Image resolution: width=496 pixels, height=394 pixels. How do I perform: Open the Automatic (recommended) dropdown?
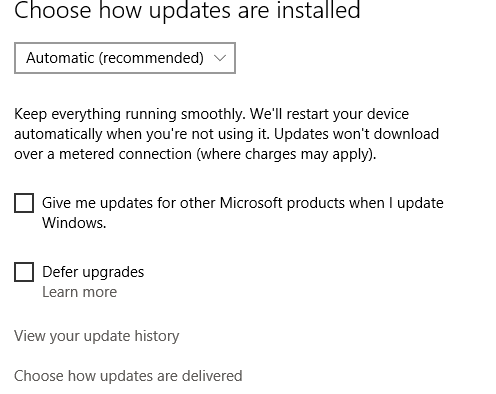pyautogui.click(x=125, y=58)
